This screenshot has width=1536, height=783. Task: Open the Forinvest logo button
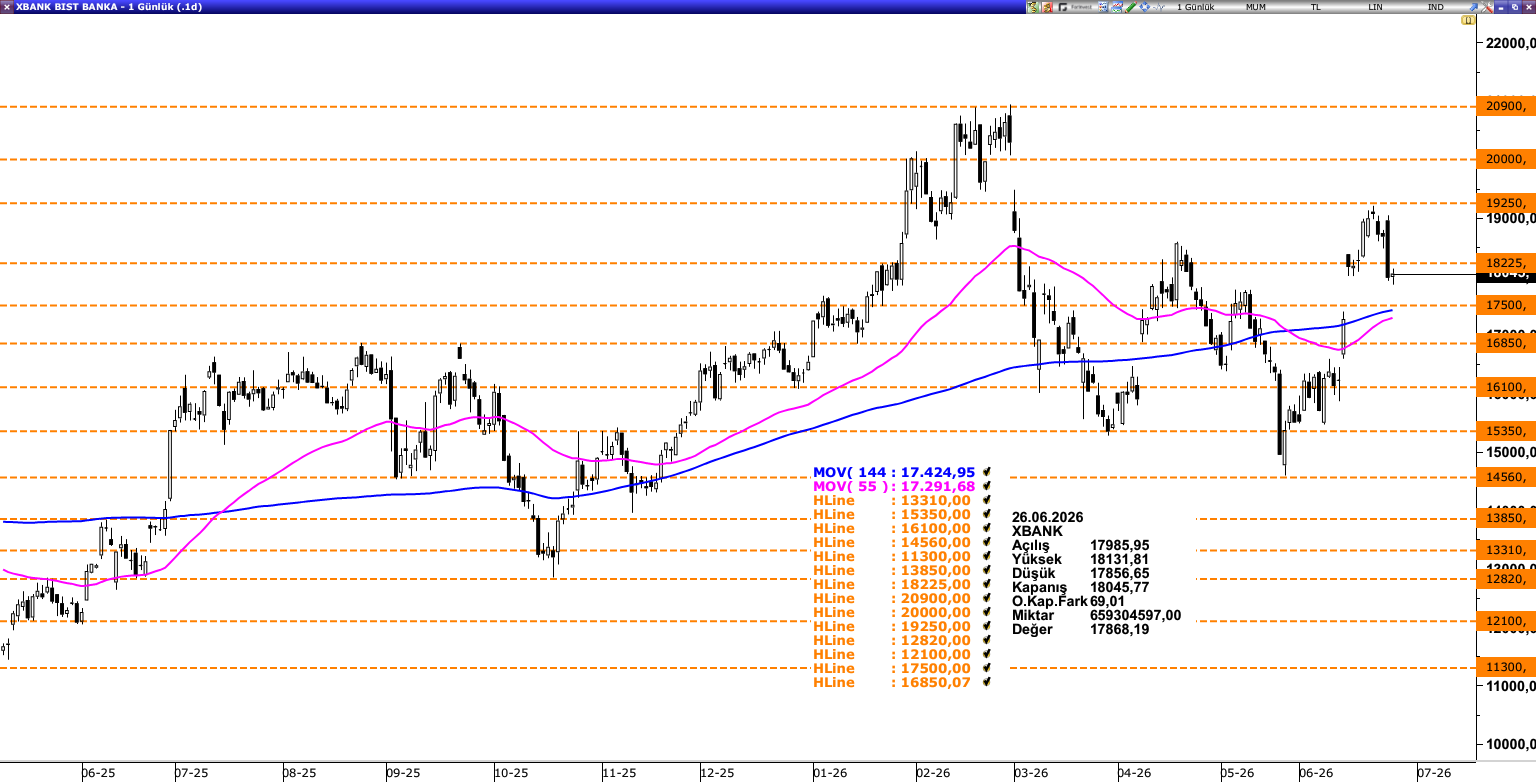pyautogui.click(x=1075, y=7)
